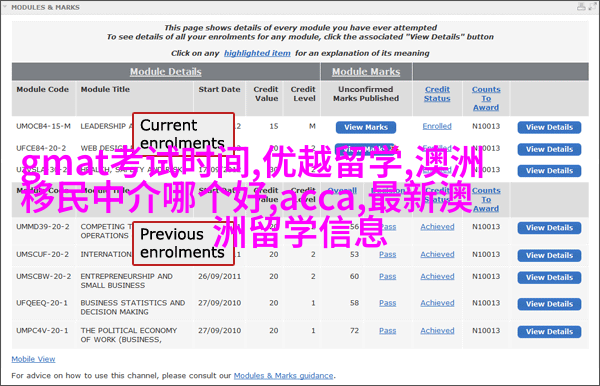Click the module code UMPC4V-20-1
Image resolution: width=600 pixels, height=386 pixels.
42,331
